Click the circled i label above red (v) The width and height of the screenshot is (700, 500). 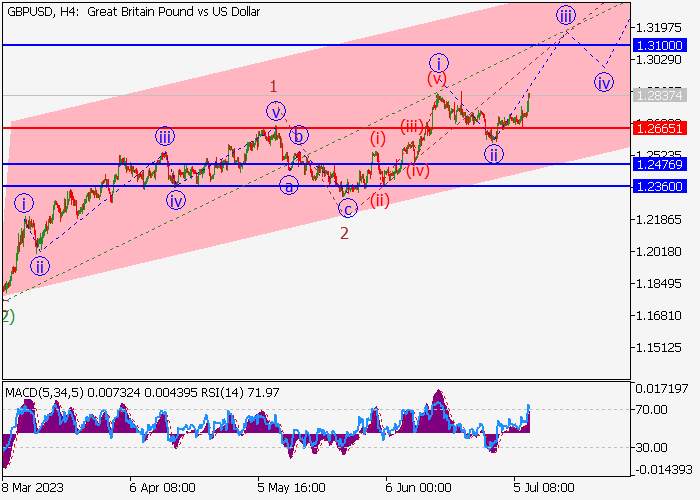pos(439,63)
